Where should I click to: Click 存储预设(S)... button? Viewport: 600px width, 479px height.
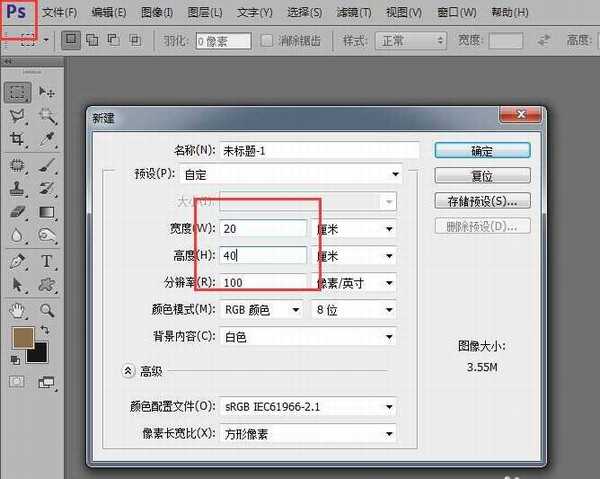click(x=483, y=201)
